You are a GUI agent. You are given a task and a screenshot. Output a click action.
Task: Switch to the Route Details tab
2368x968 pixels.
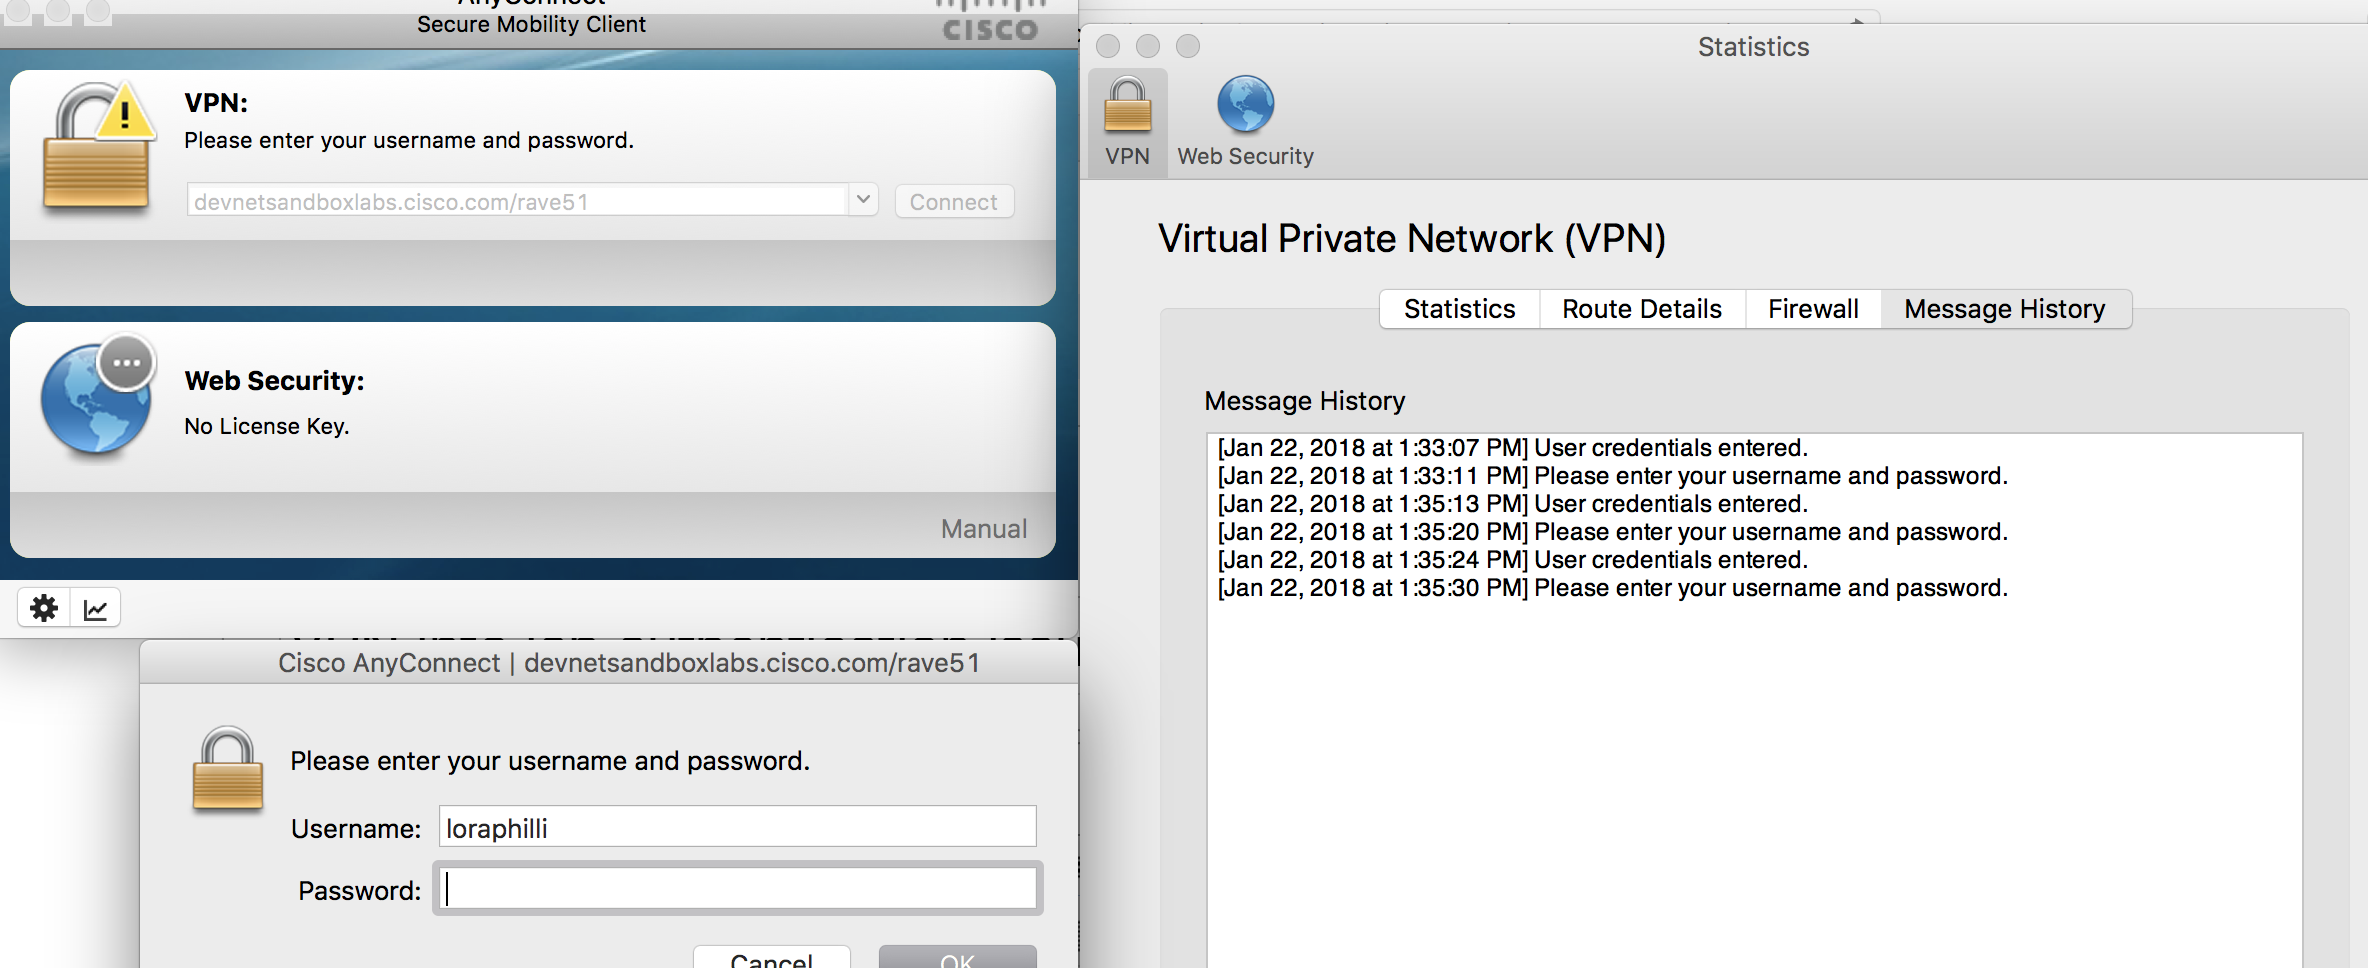coord(1642,309)
